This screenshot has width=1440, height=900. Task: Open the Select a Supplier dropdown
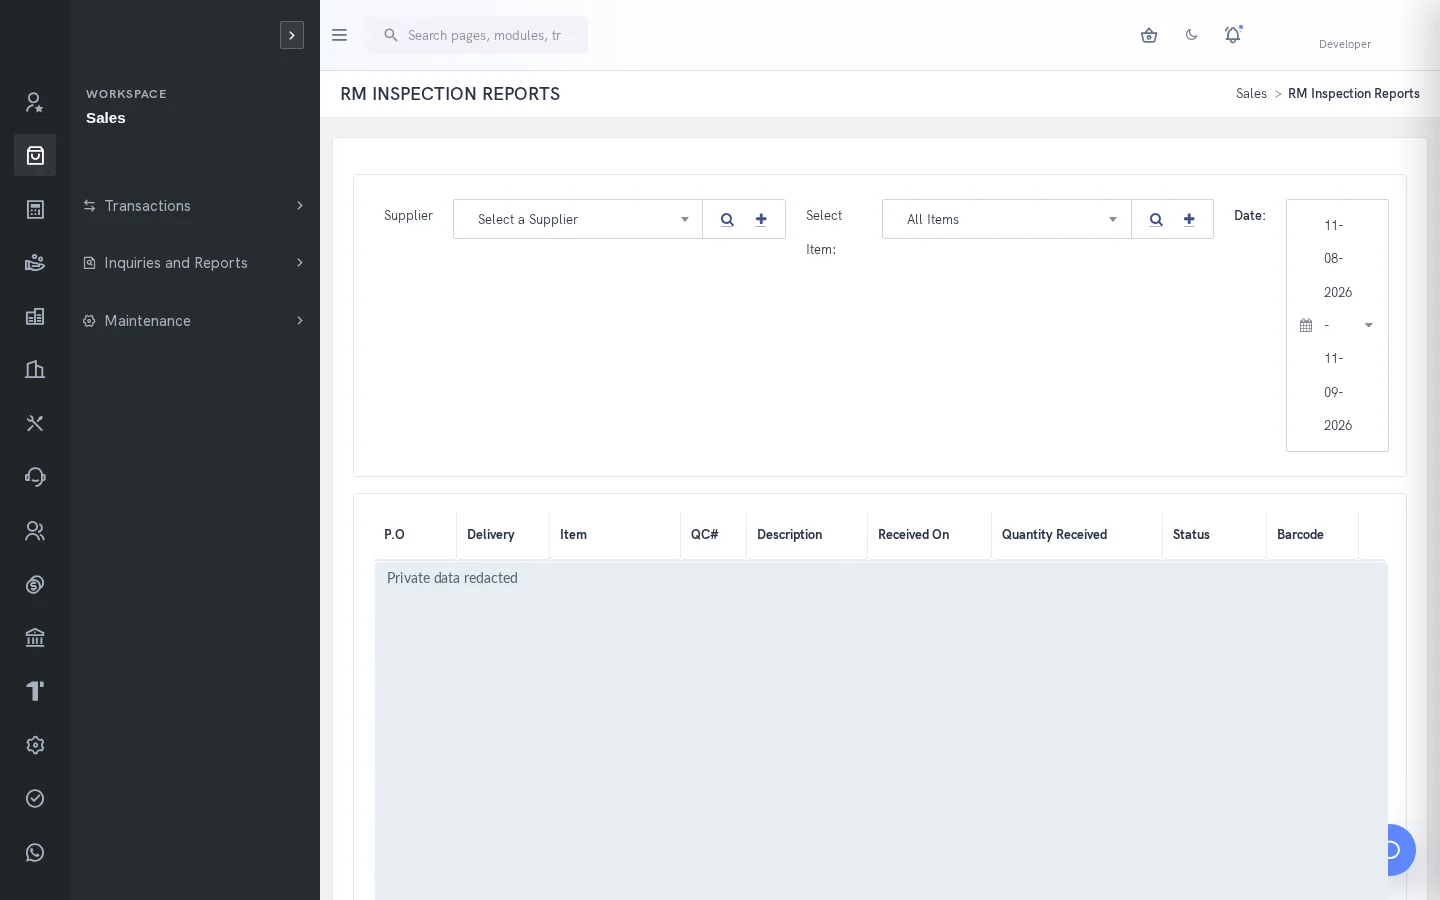coord(578,219)
